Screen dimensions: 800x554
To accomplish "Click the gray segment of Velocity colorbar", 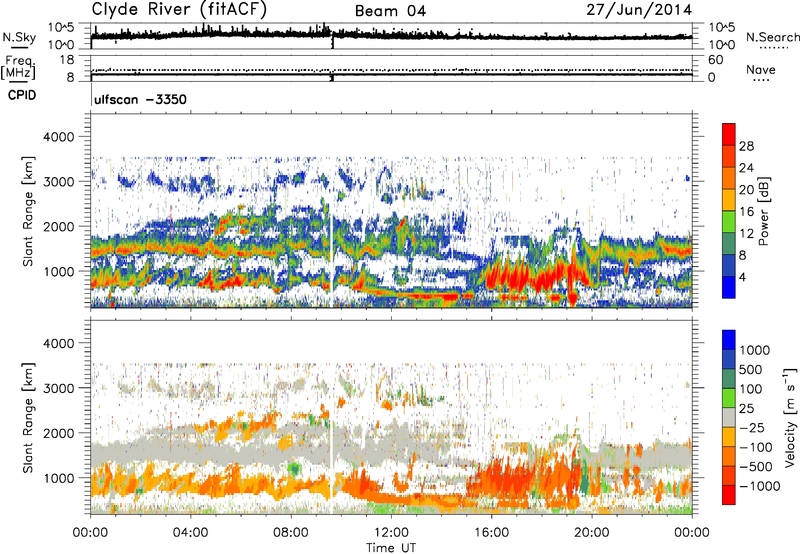I will [x=729, y=417].
